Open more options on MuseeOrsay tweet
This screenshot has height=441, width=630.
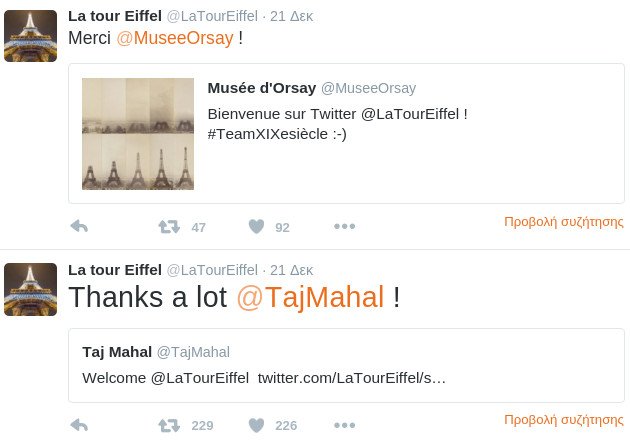pos(344,227)
